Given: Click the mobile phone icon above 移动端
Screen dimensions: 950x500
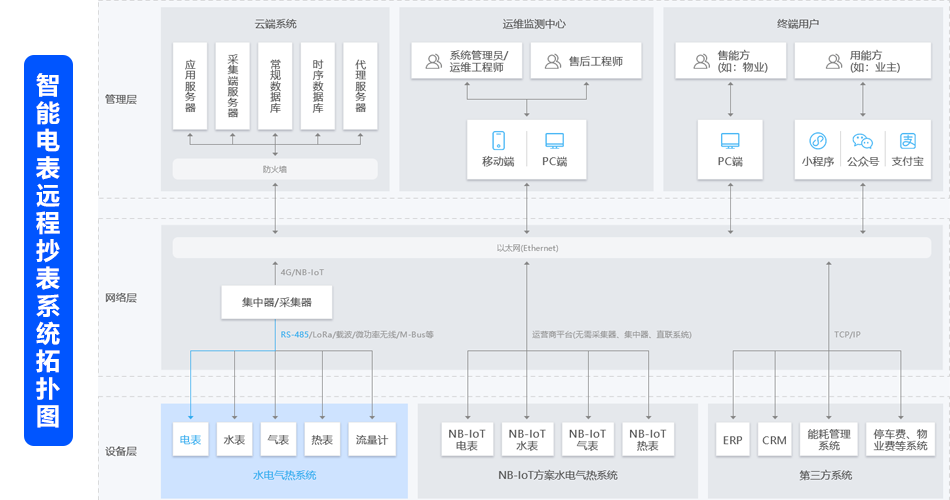Looking at the screenshot, I should click(498, 141).
